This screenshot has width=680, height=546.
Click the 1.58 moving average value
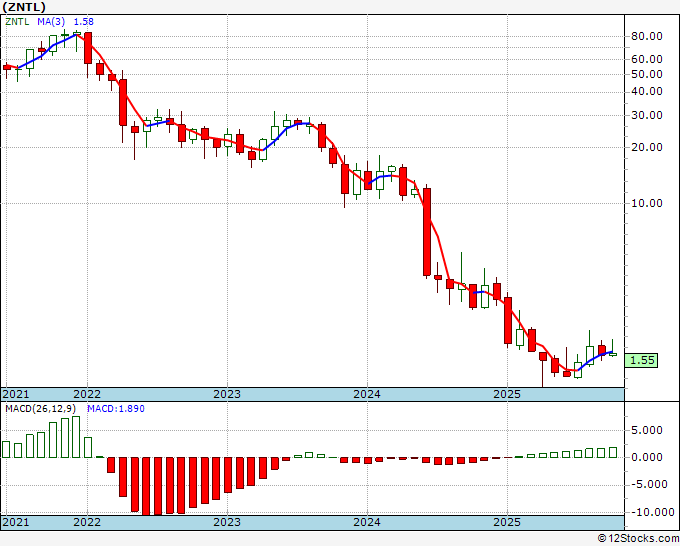click(x=83, y=22)
